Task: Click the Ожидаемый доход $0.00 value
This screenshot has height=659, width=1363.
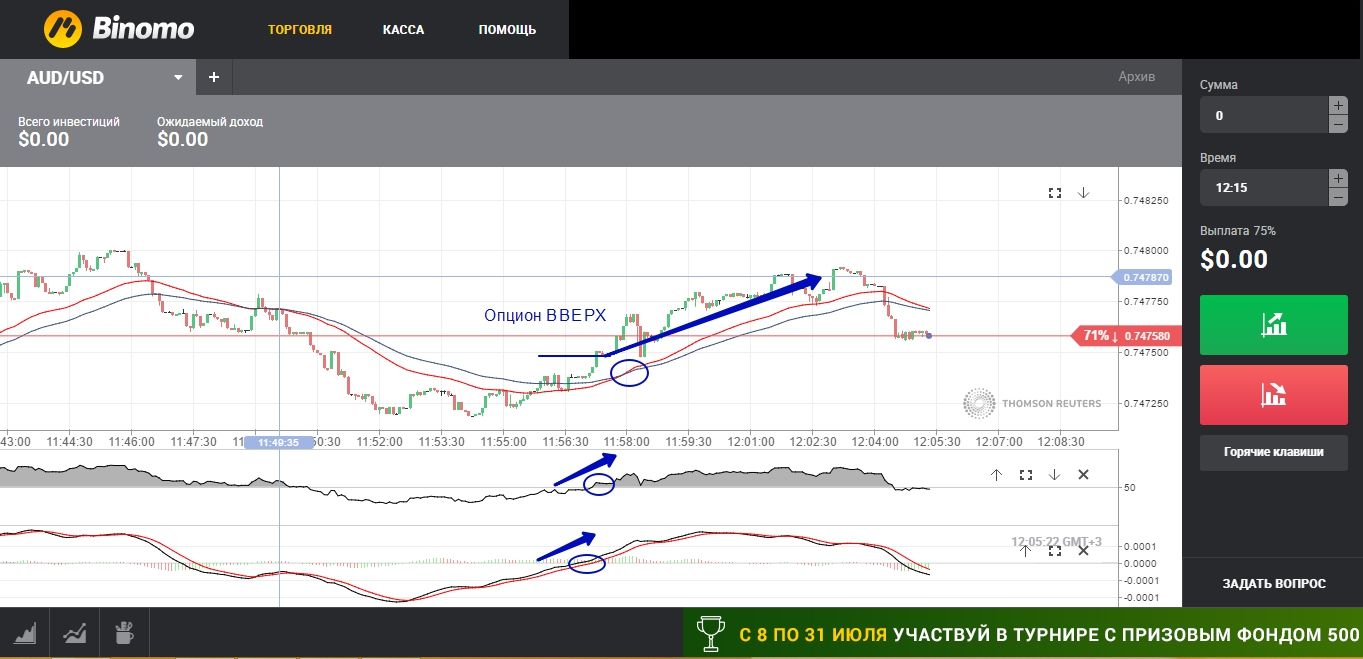Action: [183, 139]
